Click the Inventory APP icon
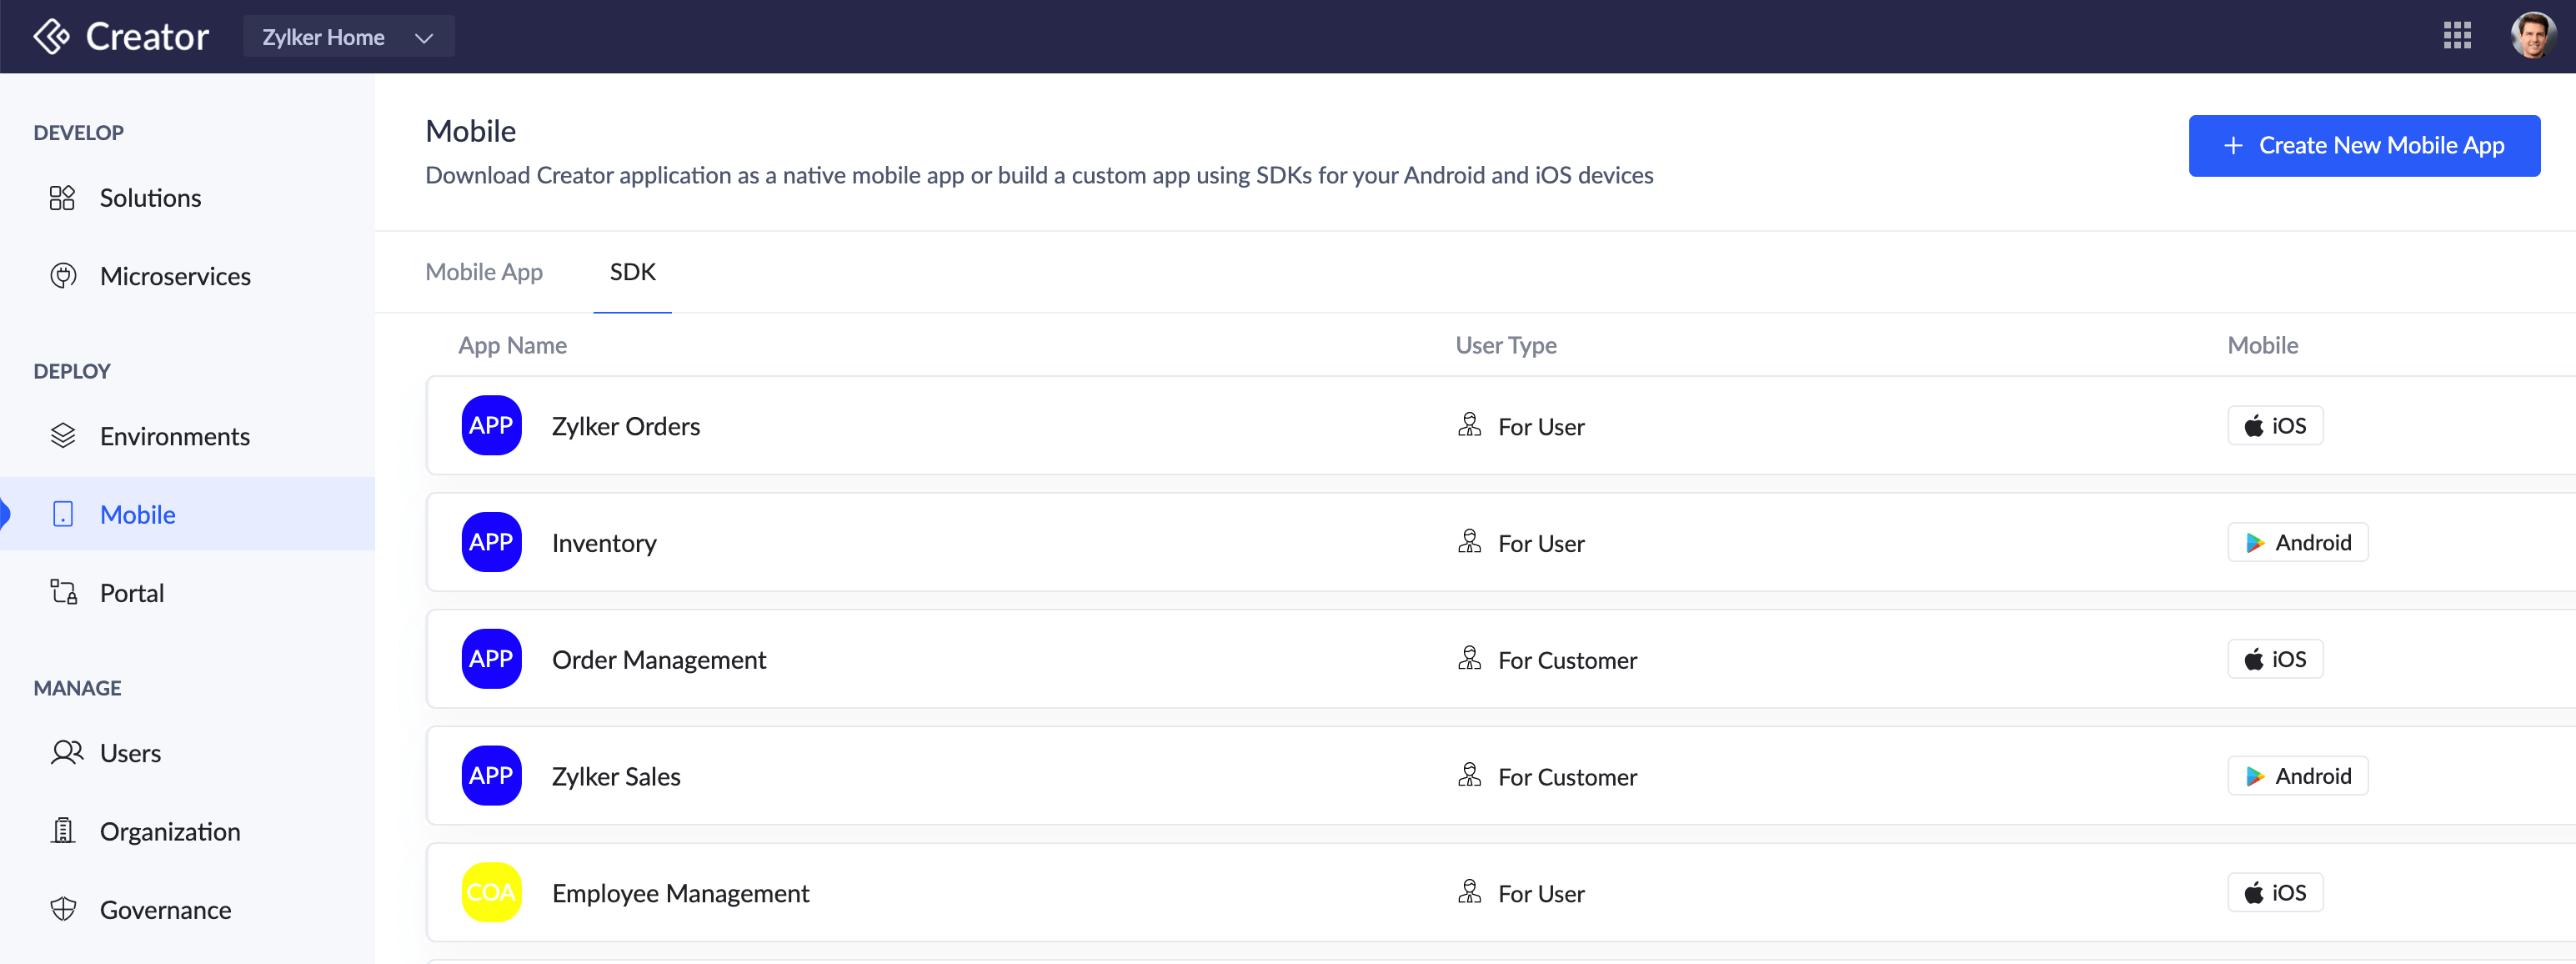Viewport: 2576px width, 964px height. (x=491, y=542)
